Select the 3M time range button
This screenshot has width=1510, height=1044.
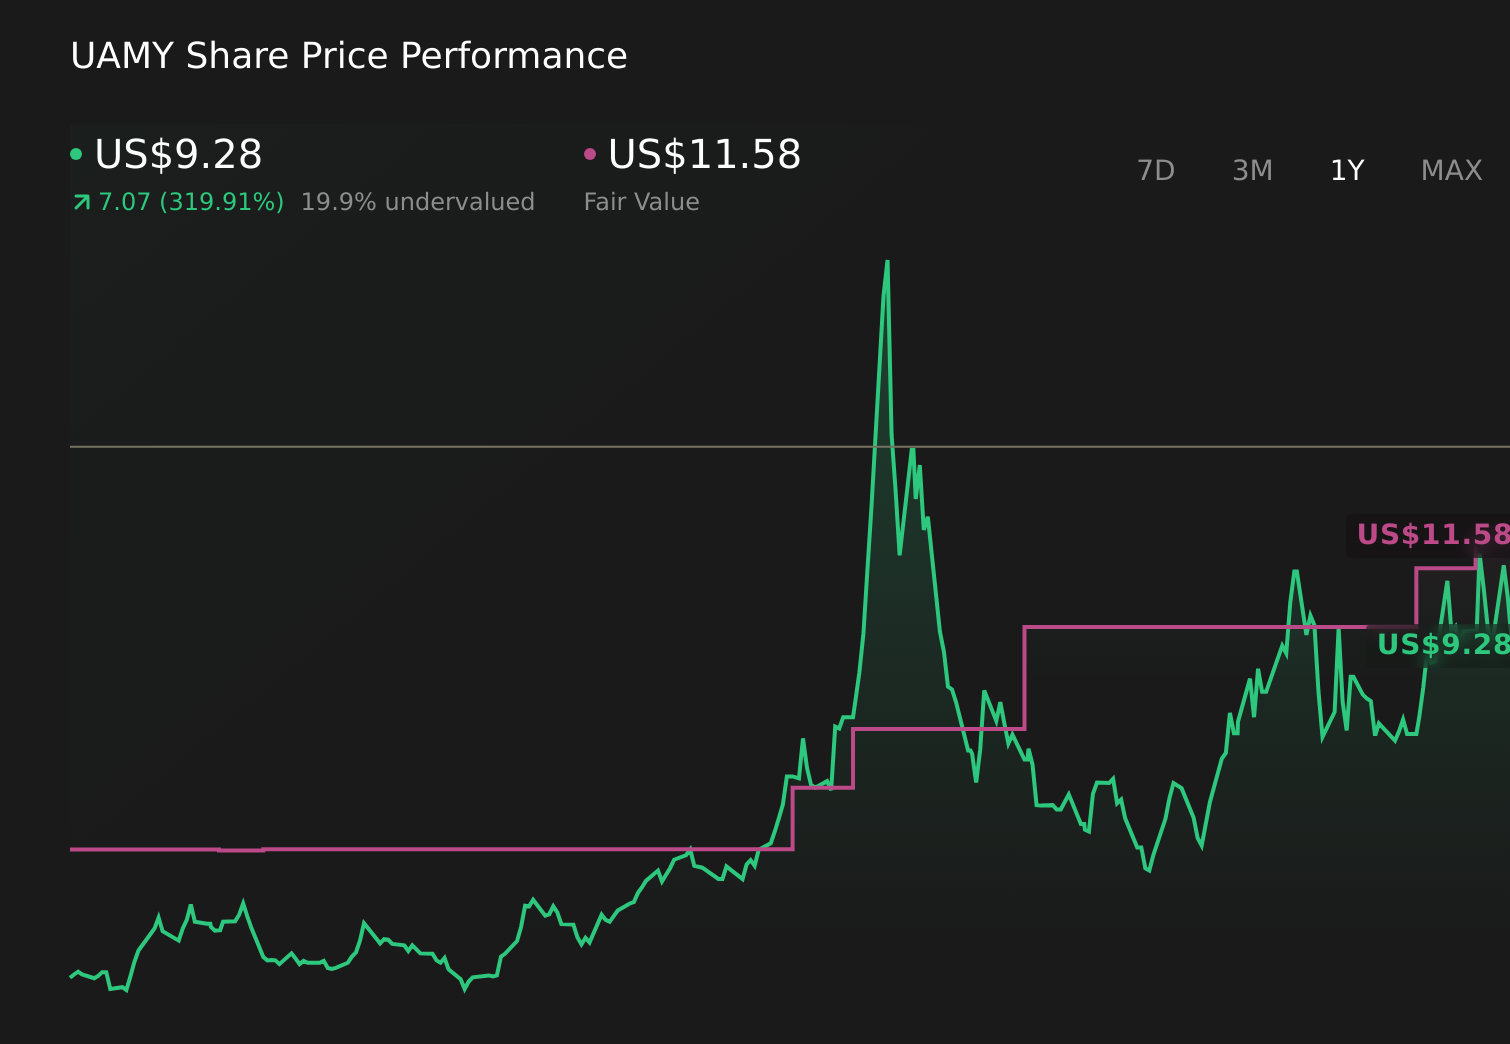click(1251, 170)
